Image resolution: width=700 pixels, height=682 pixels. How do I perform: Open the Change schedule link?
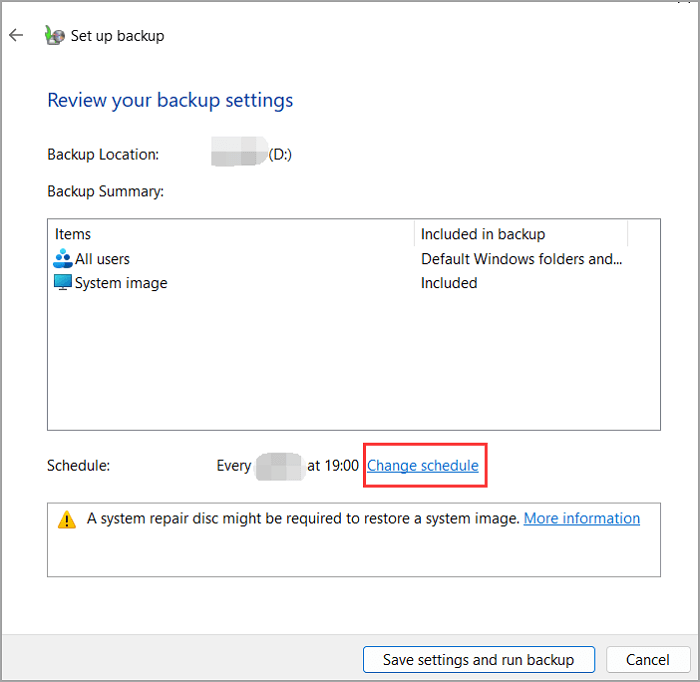click(x=422, y=466)
